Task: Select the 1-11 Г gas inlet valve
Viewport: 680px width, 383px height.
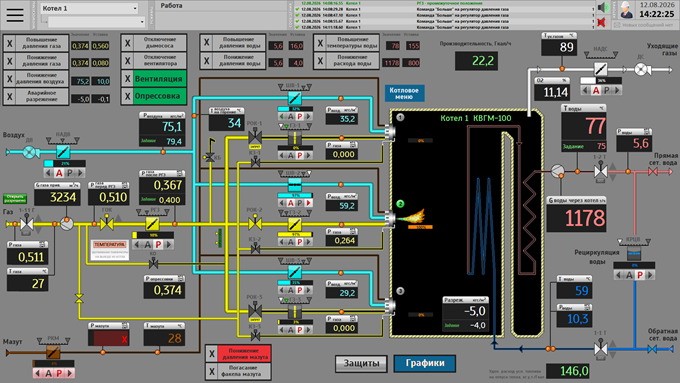Action: point(27,224)
